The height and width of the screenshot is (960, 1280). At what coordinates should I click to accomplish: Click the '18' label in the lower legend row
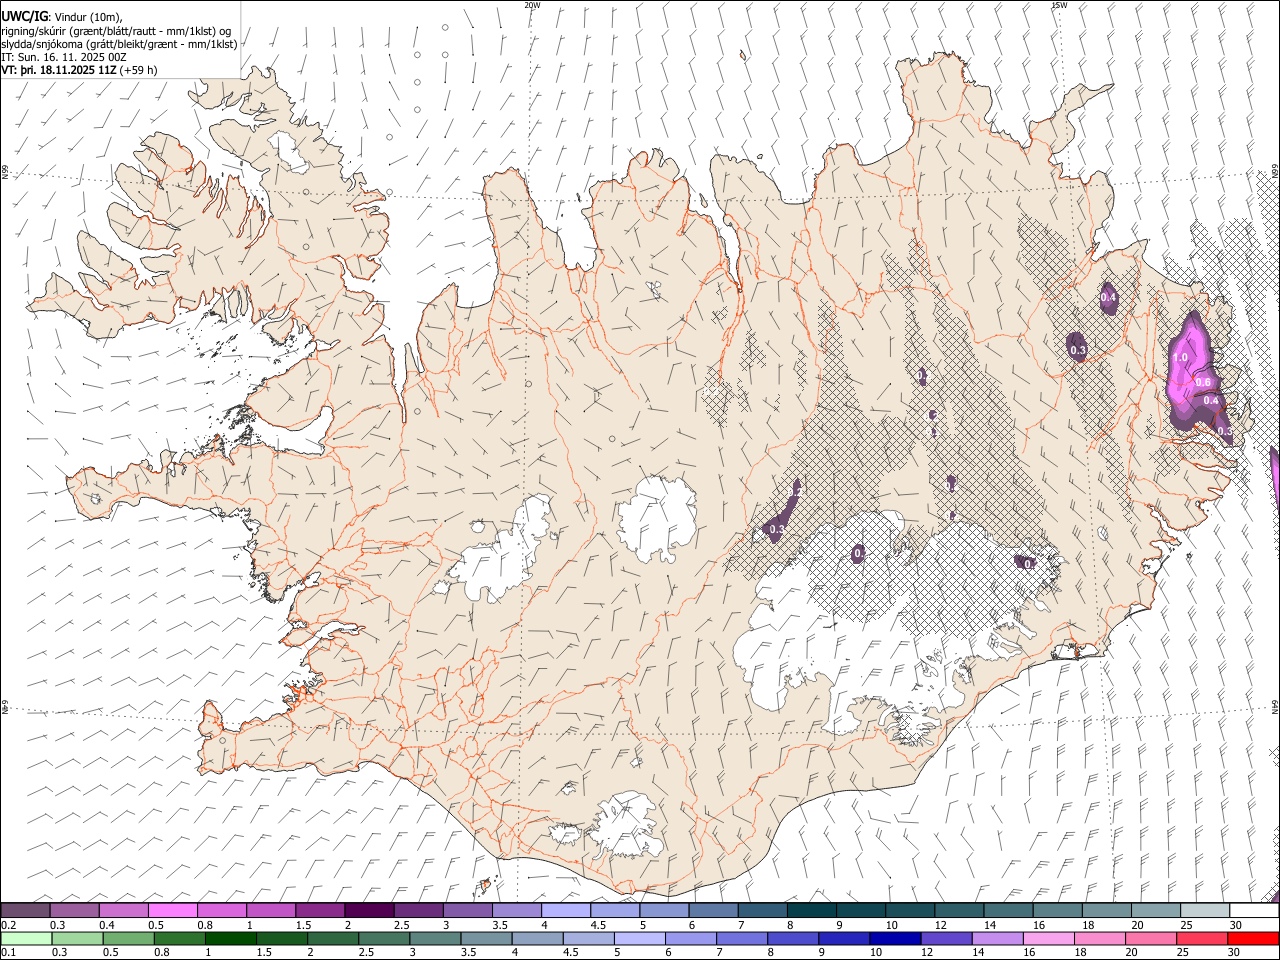(x=1080, y=953)
